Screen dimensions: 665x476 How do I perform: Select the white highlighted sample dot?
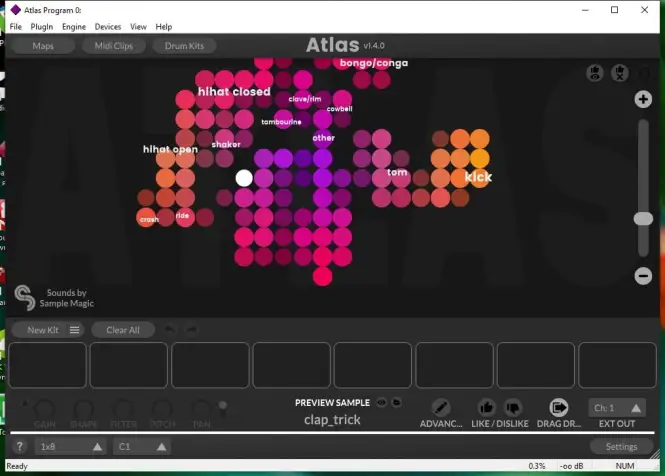[x=244, y=178]
